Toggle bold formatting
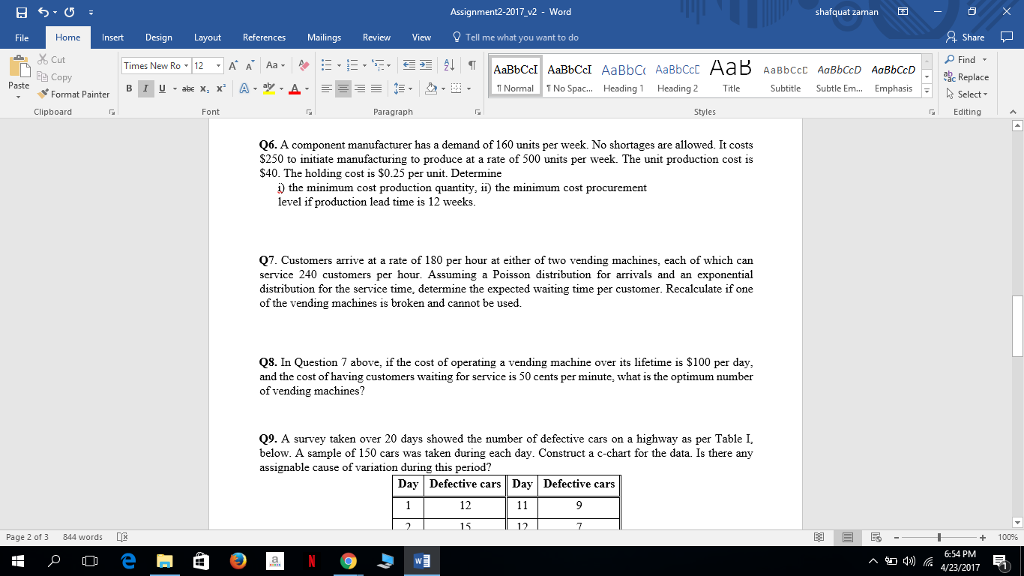 [x=128, y=88]
